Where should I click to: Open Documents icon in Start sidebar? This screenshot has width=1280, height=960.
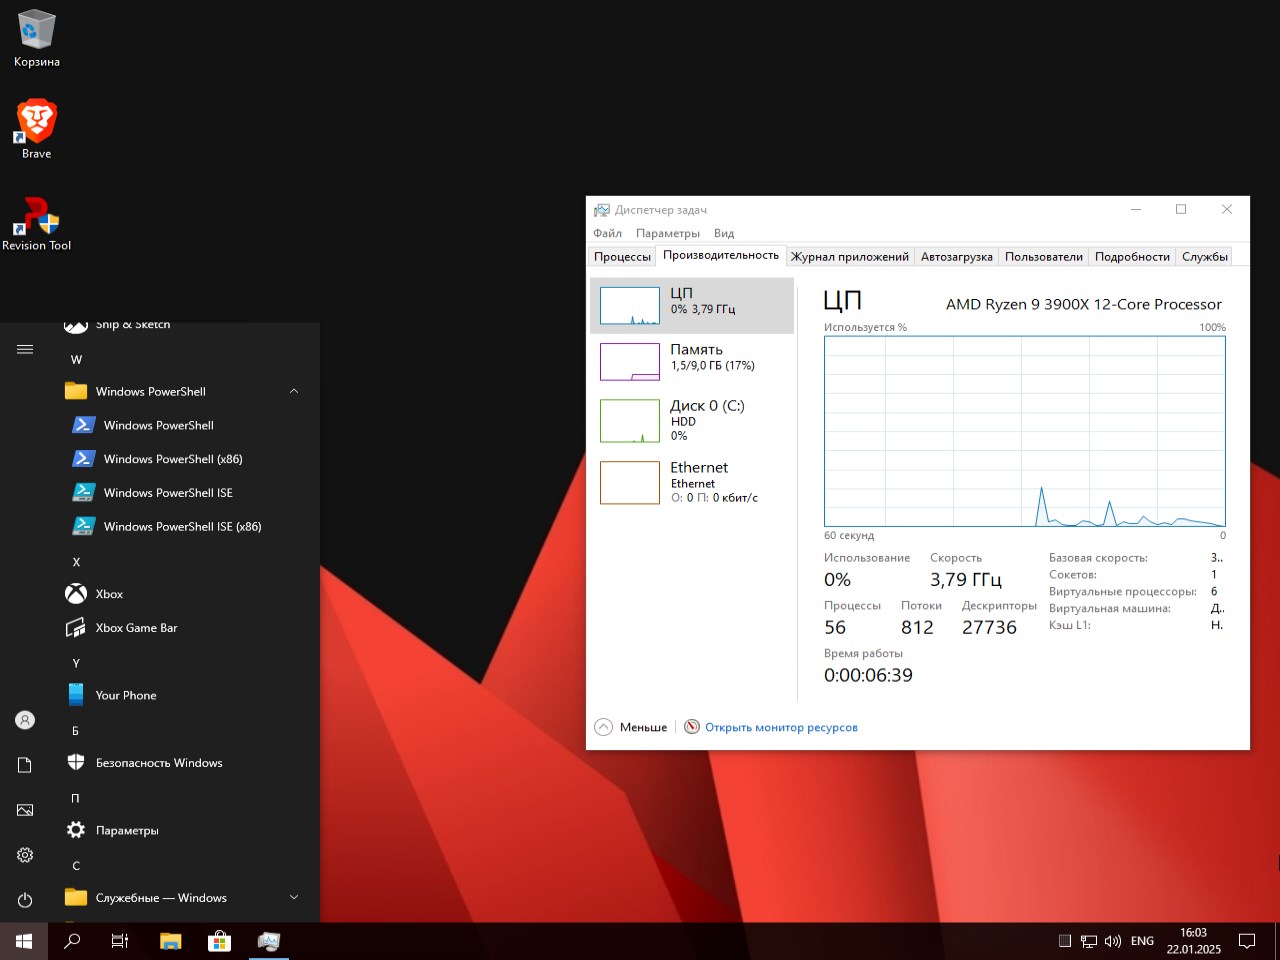(25, 765)
